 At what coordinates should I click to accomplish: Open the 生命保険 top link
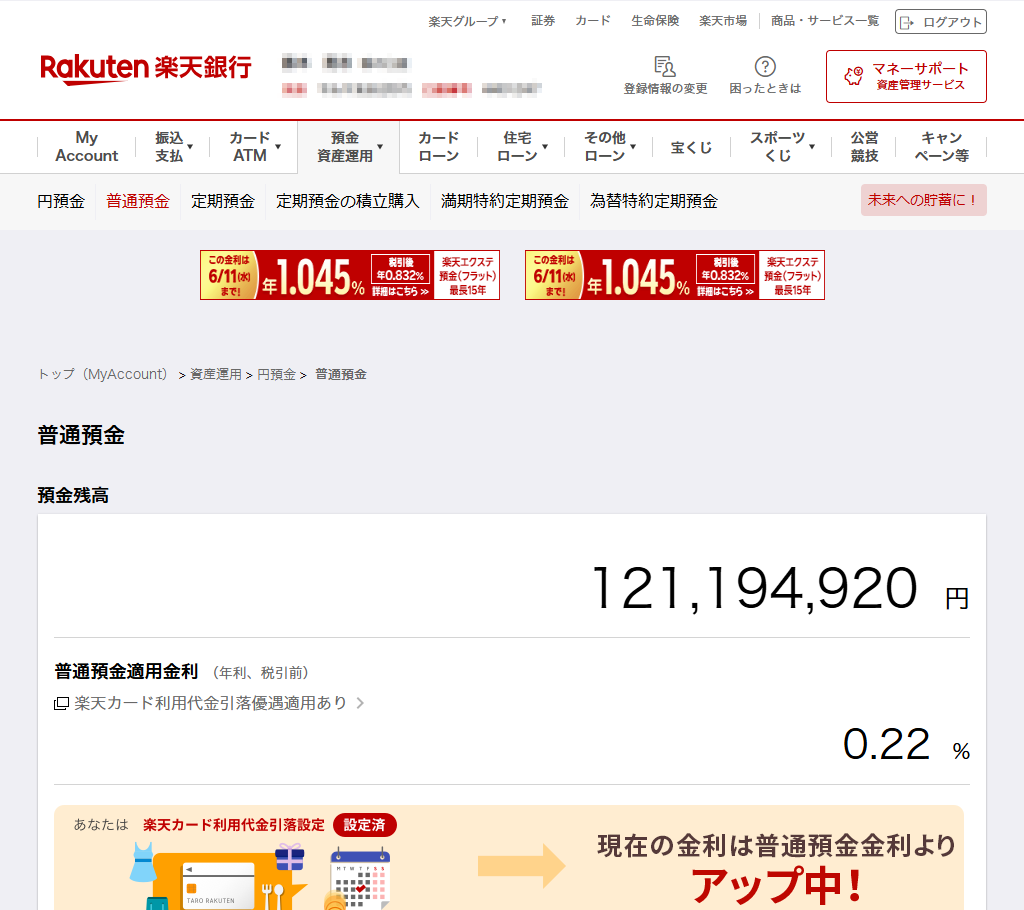point(655,21)
